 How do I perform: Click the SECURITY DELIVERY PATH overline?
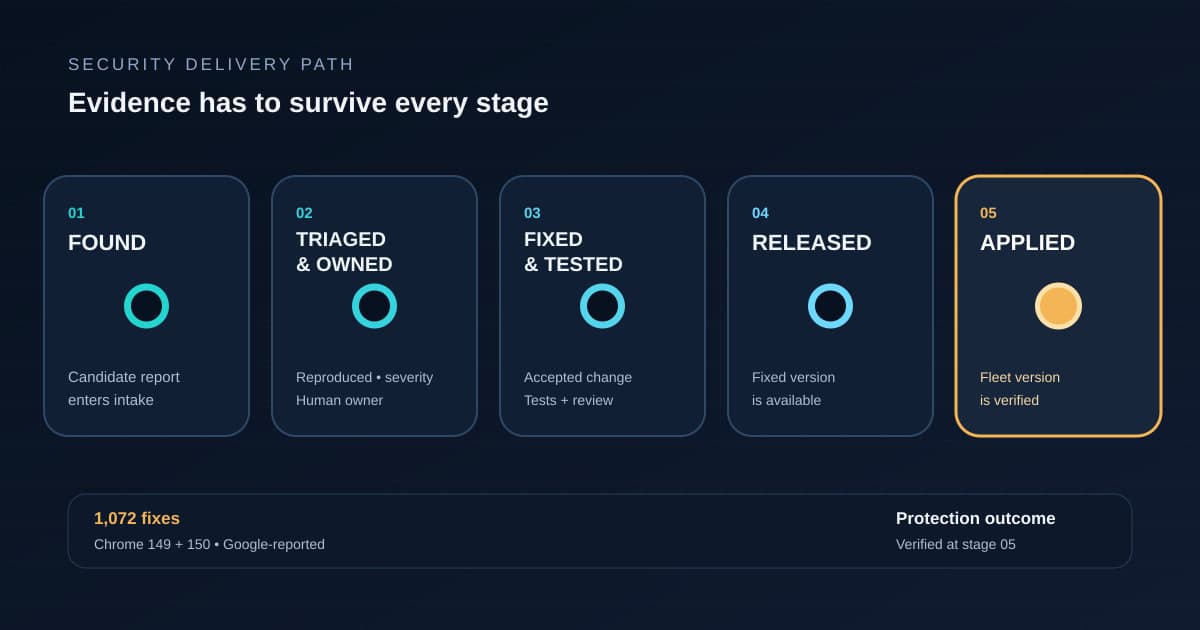(211, 65)
